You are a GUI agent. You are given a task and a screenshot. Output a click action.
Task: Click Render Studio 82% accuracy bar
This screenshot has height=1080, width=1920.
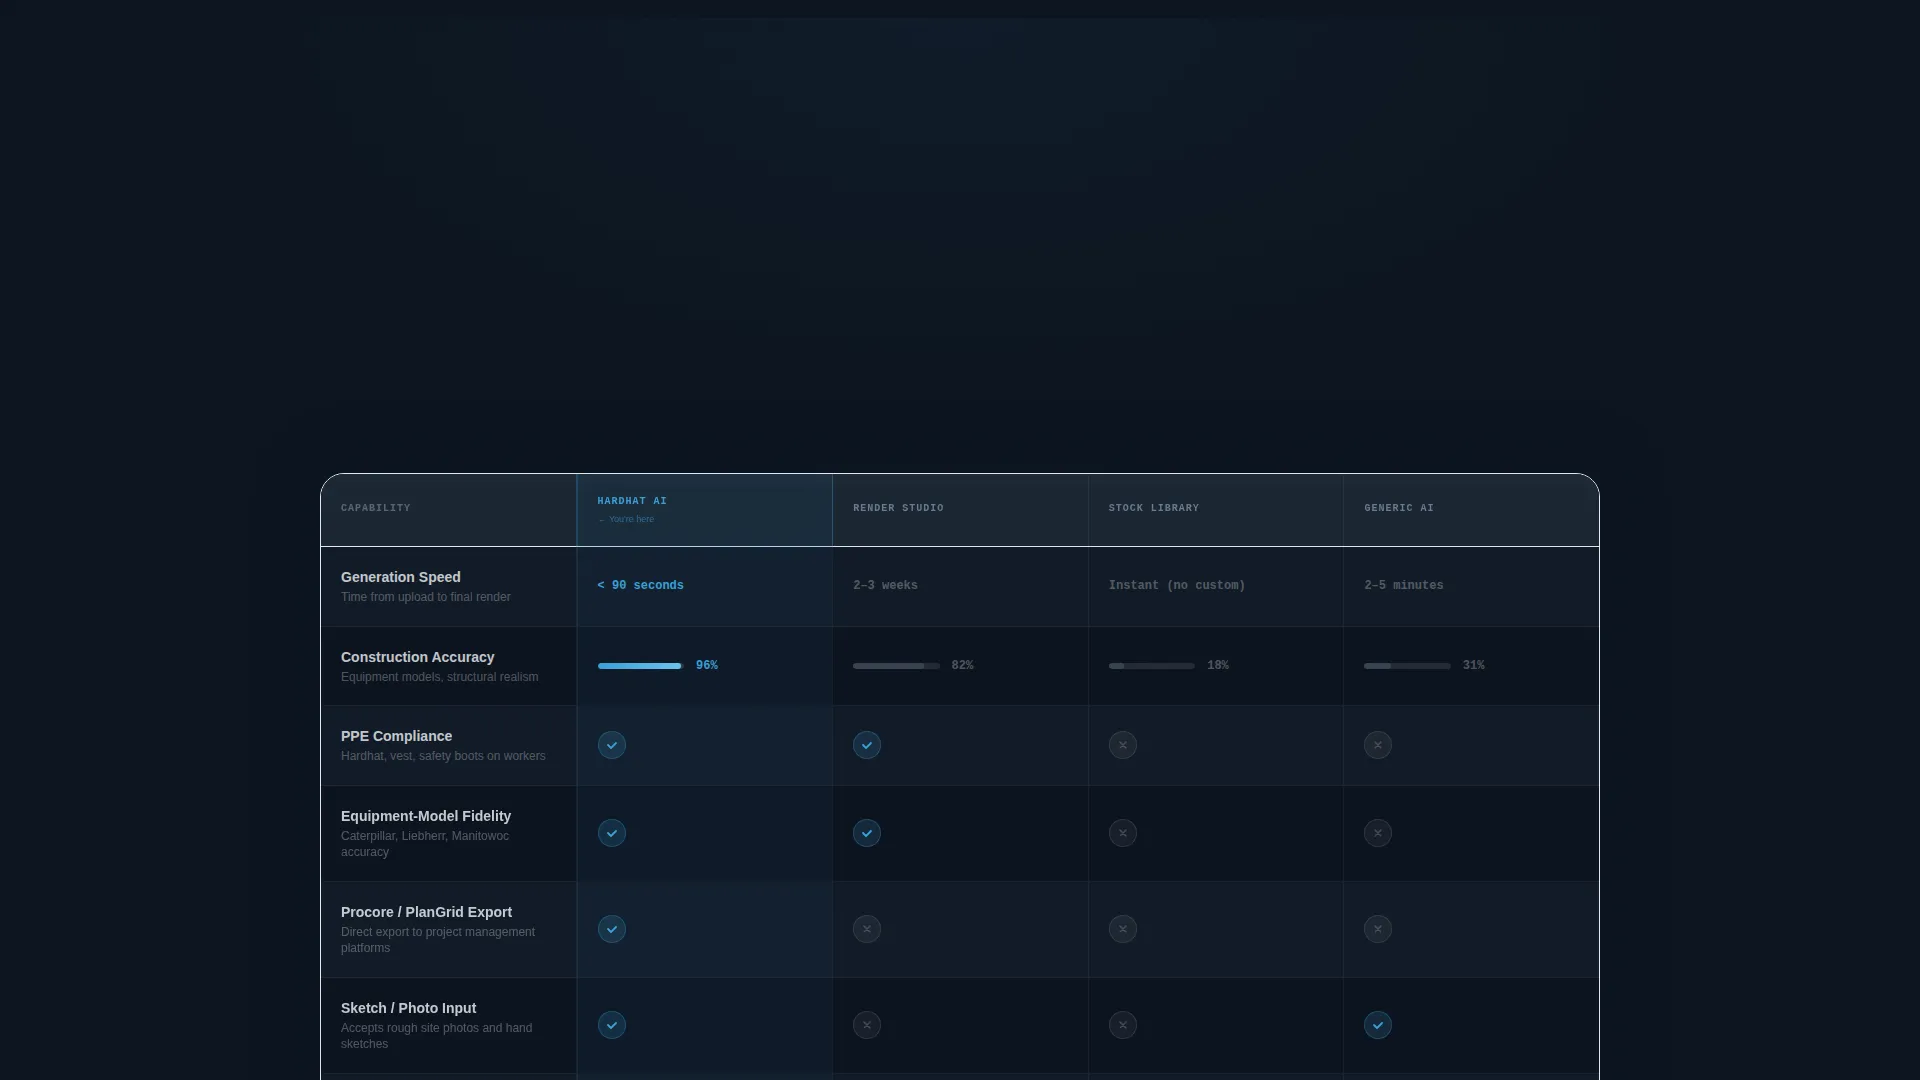pyautogui.click(x=895, y=666)
